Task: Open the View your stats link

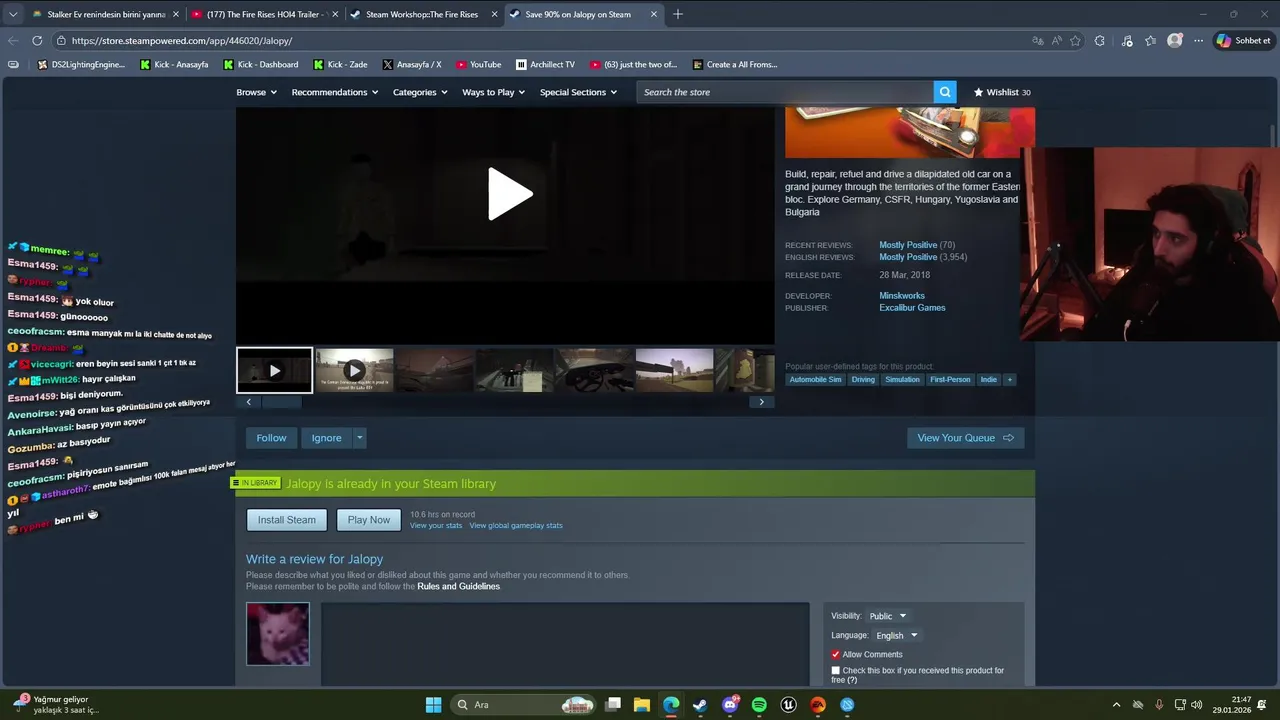Action: 436,526
